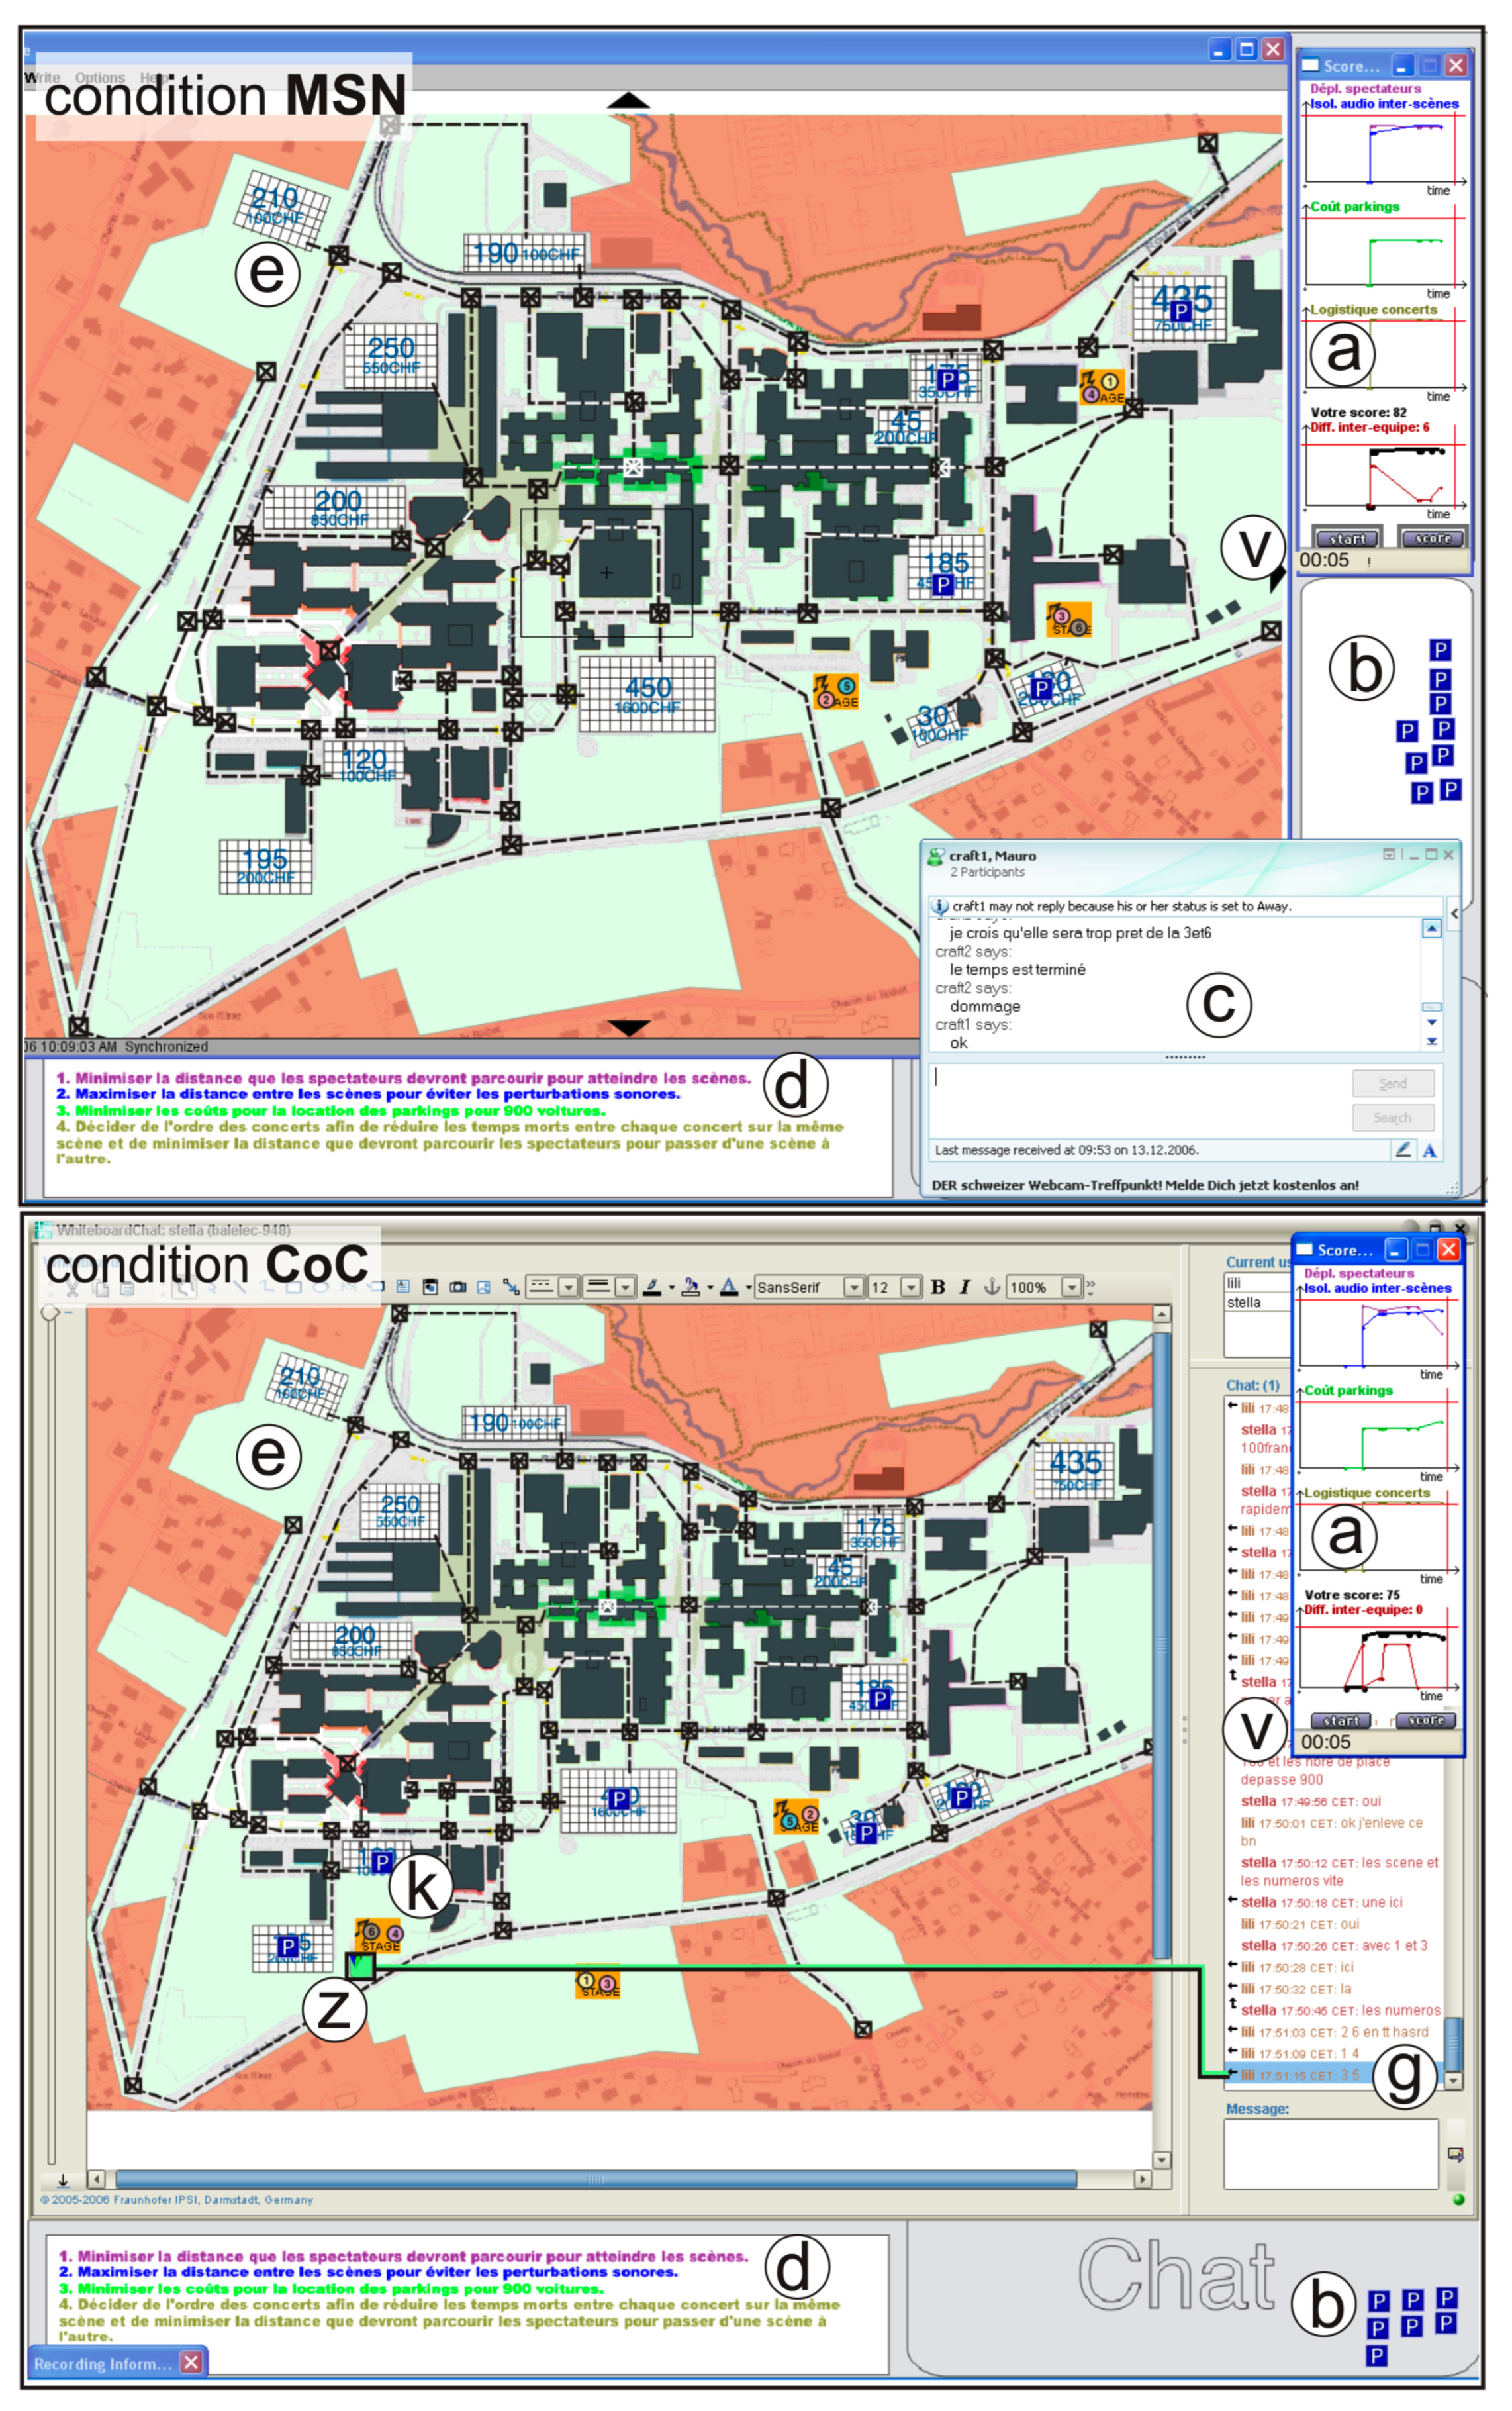The width and height of the screenshot is (1512, 2411).
Task: Click the info icon in MSN away notice
Action: (940, 905)
